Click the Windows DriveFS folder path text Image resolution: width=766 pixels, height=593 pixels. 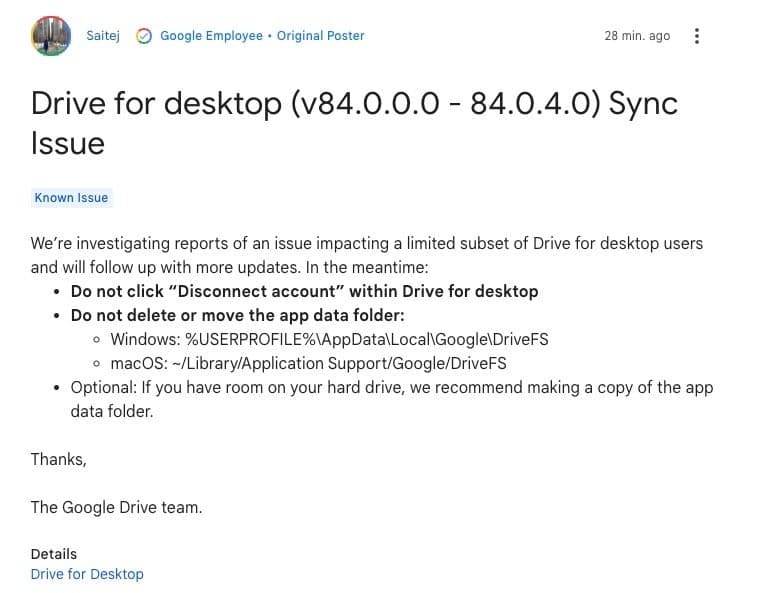[329, 339]
